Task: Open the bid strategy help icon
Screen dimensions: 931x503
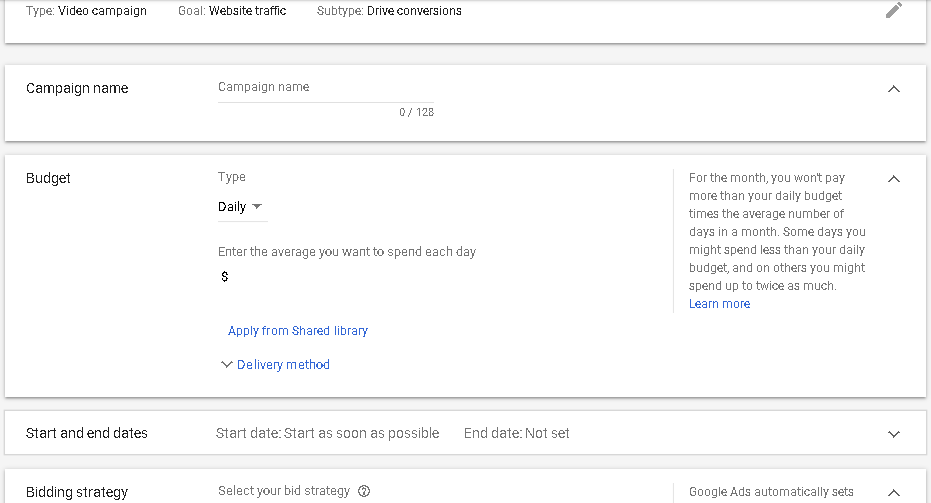Action: click(364, 491)
